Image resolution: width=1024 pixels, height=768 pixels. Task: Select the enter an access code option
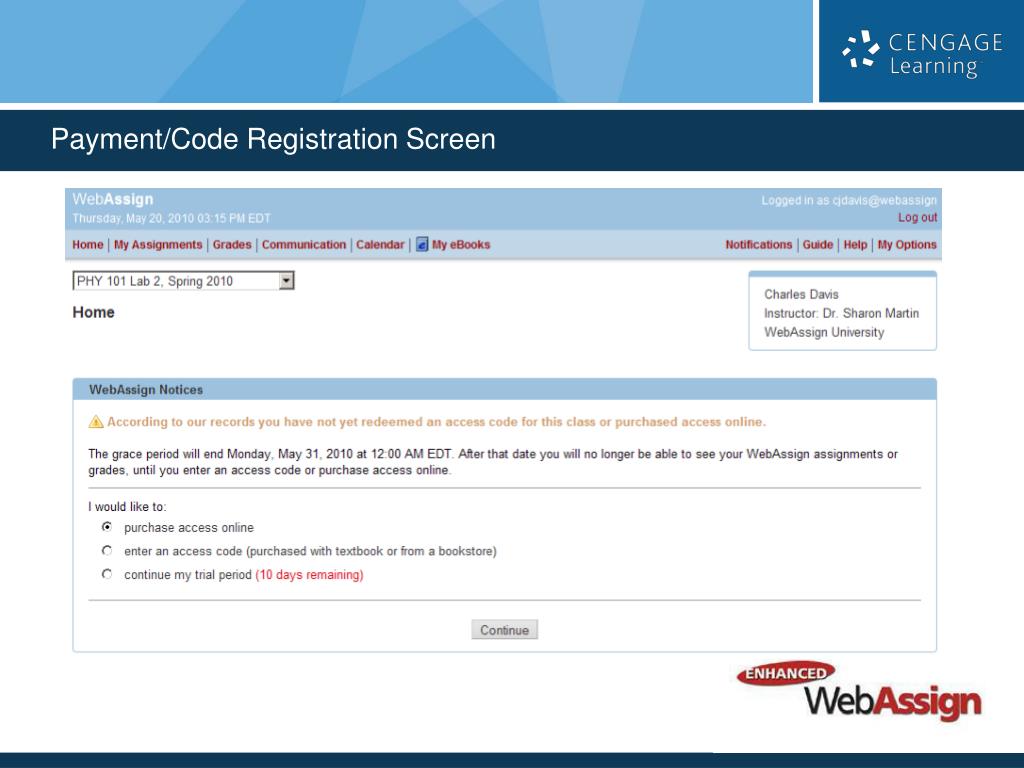pyautogui.click(x=107, y=551)
